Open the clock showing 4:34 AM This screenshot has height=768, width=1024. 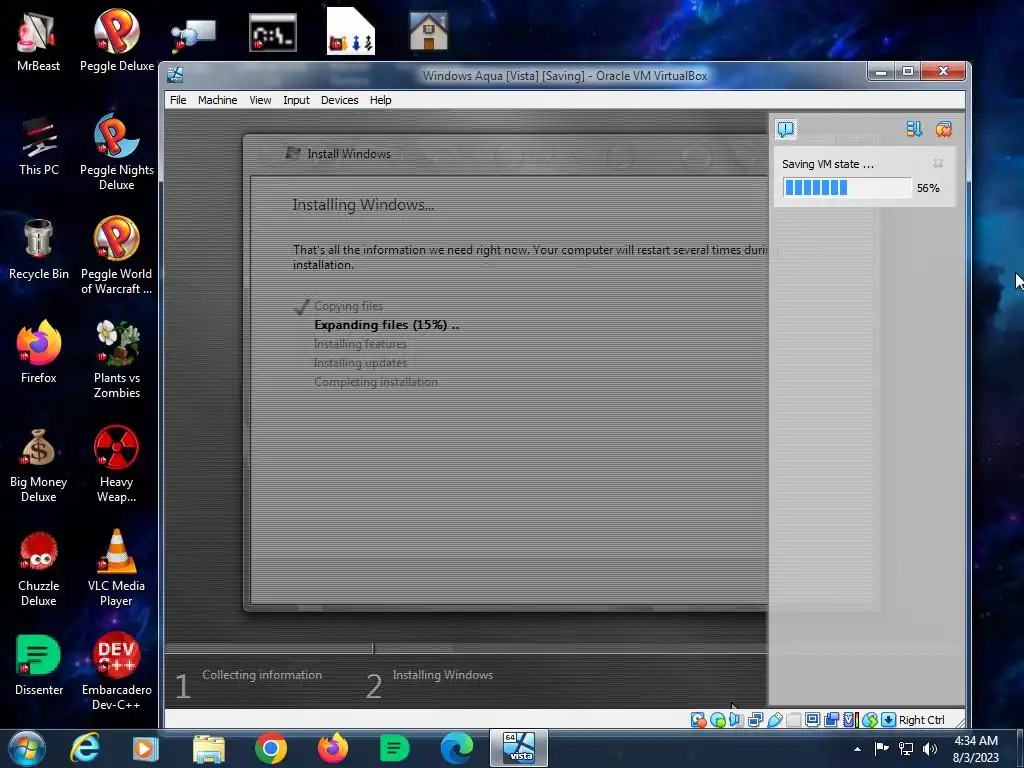tap(976, 749)
